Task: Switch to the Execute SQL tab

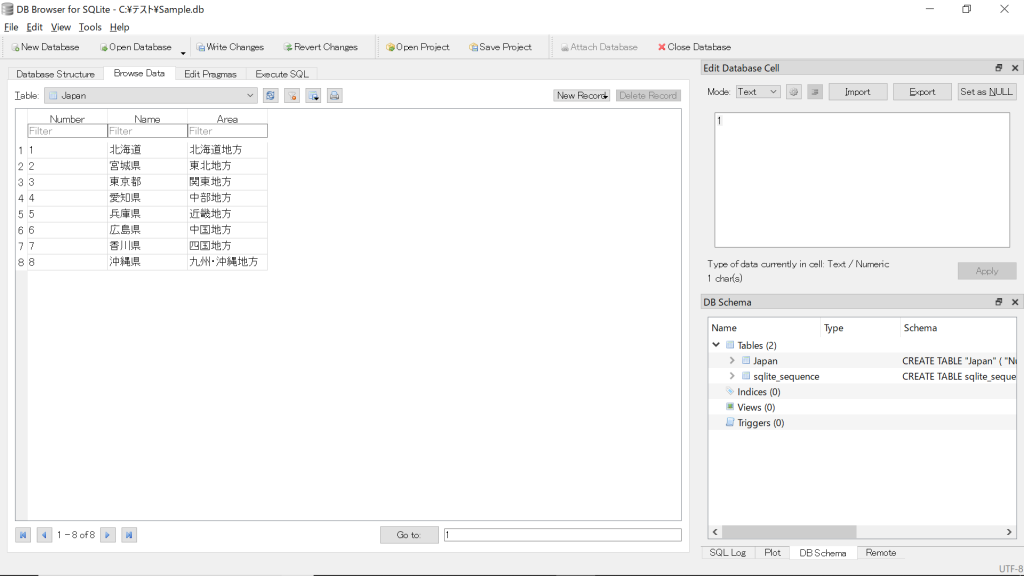Action: [x=282, y=74]
